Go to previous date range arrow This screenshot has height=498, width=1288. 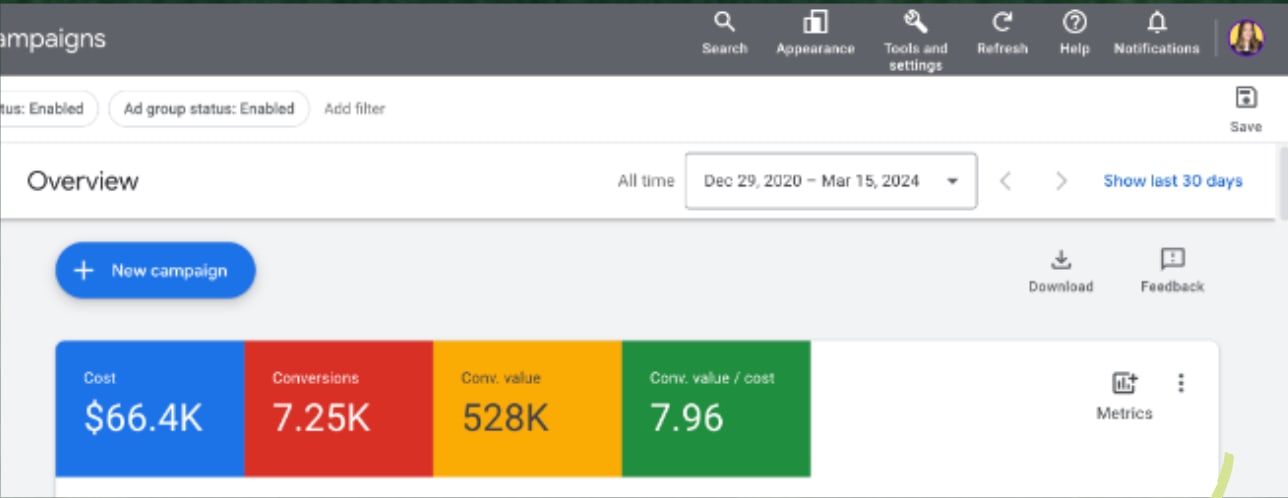coord(1006,181)
